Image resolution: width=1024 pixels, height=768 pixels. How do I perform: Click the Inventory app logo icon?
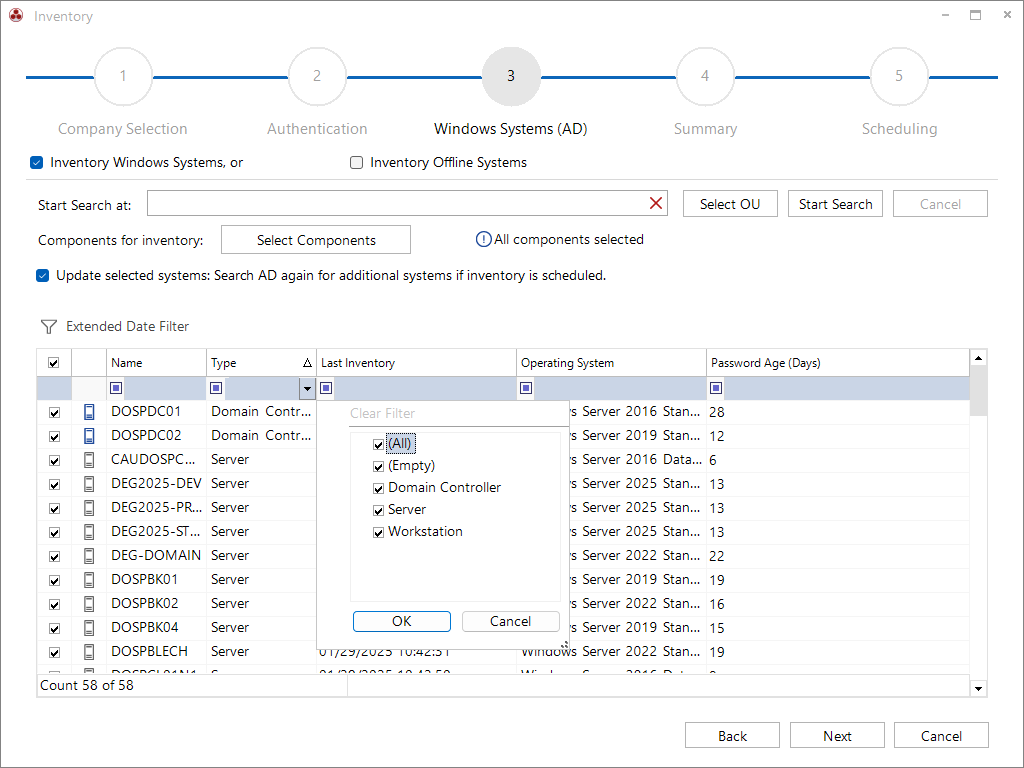16,15
